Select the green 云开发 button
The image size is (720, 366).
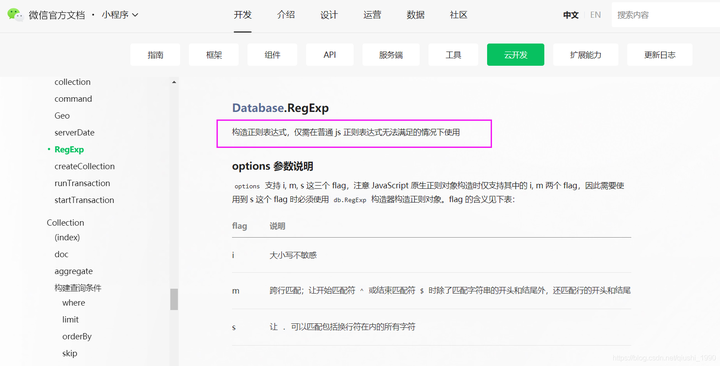pyautogui.click(x=516, y=55)
